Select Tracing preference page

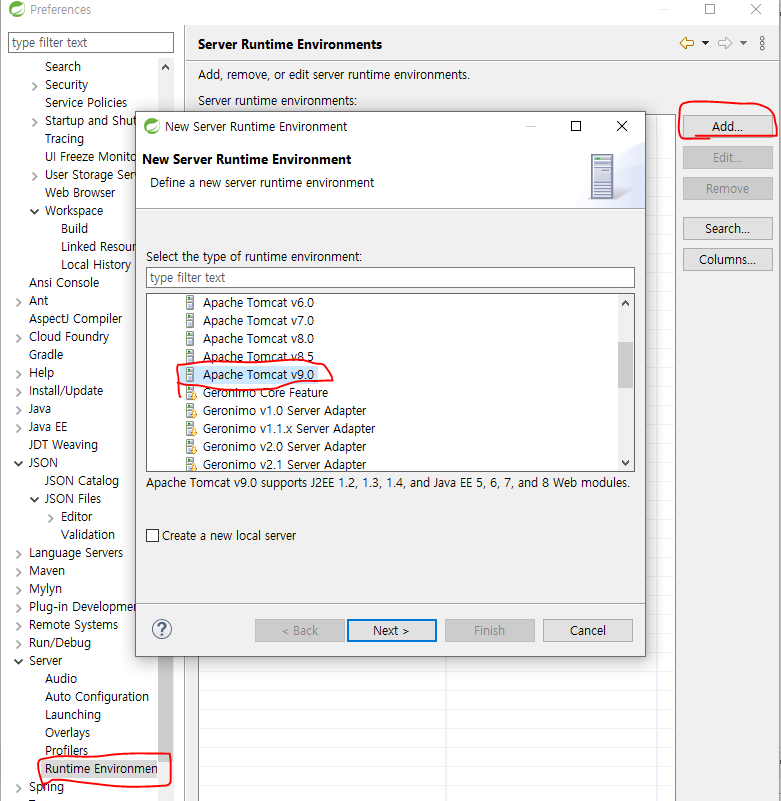pos(64,139)
